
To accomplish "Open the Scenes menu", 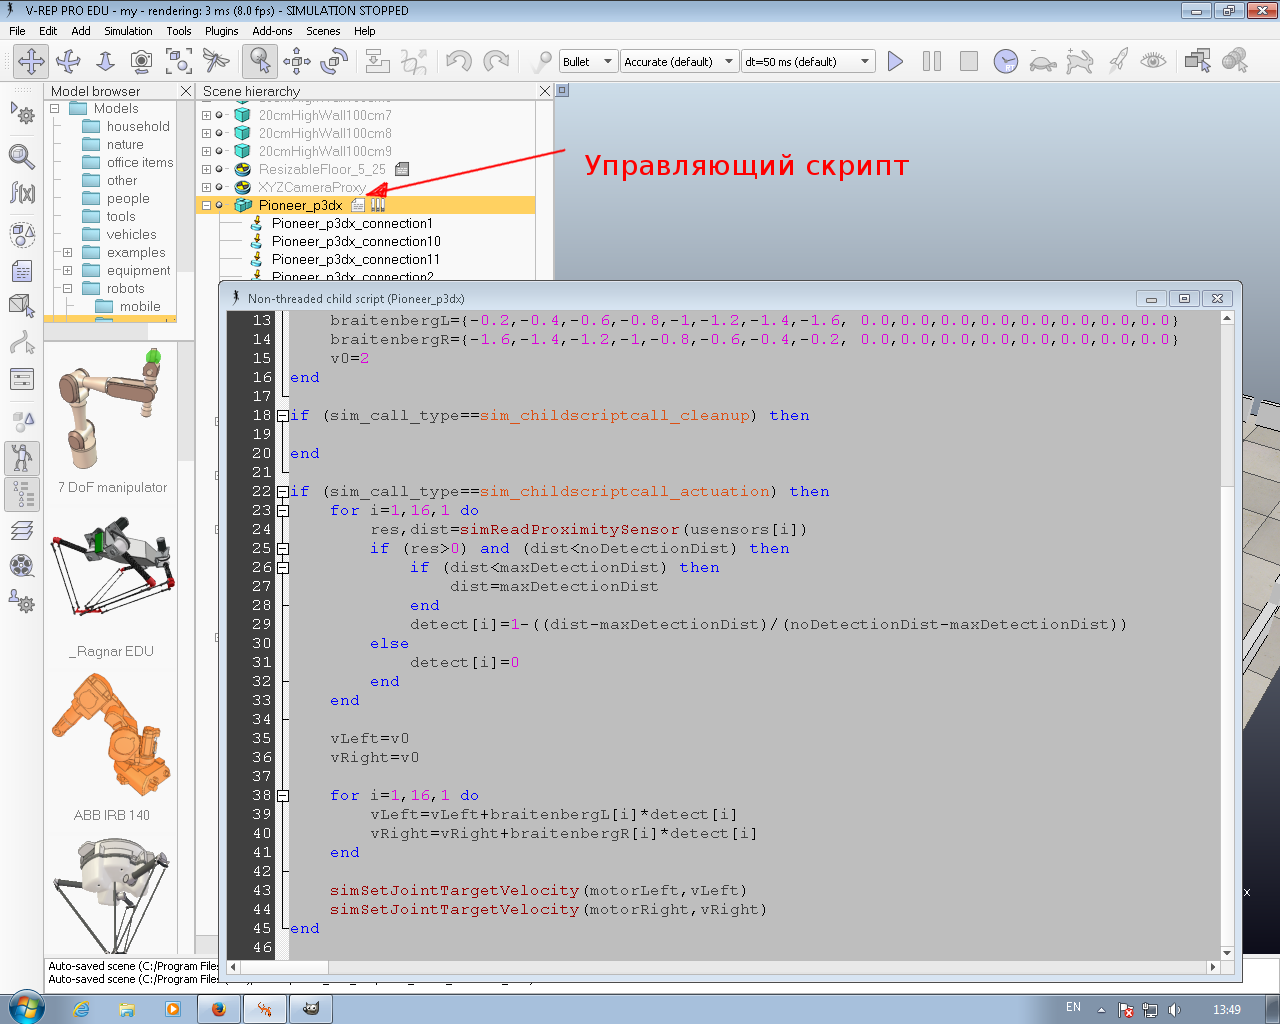I will coord(323,31).
